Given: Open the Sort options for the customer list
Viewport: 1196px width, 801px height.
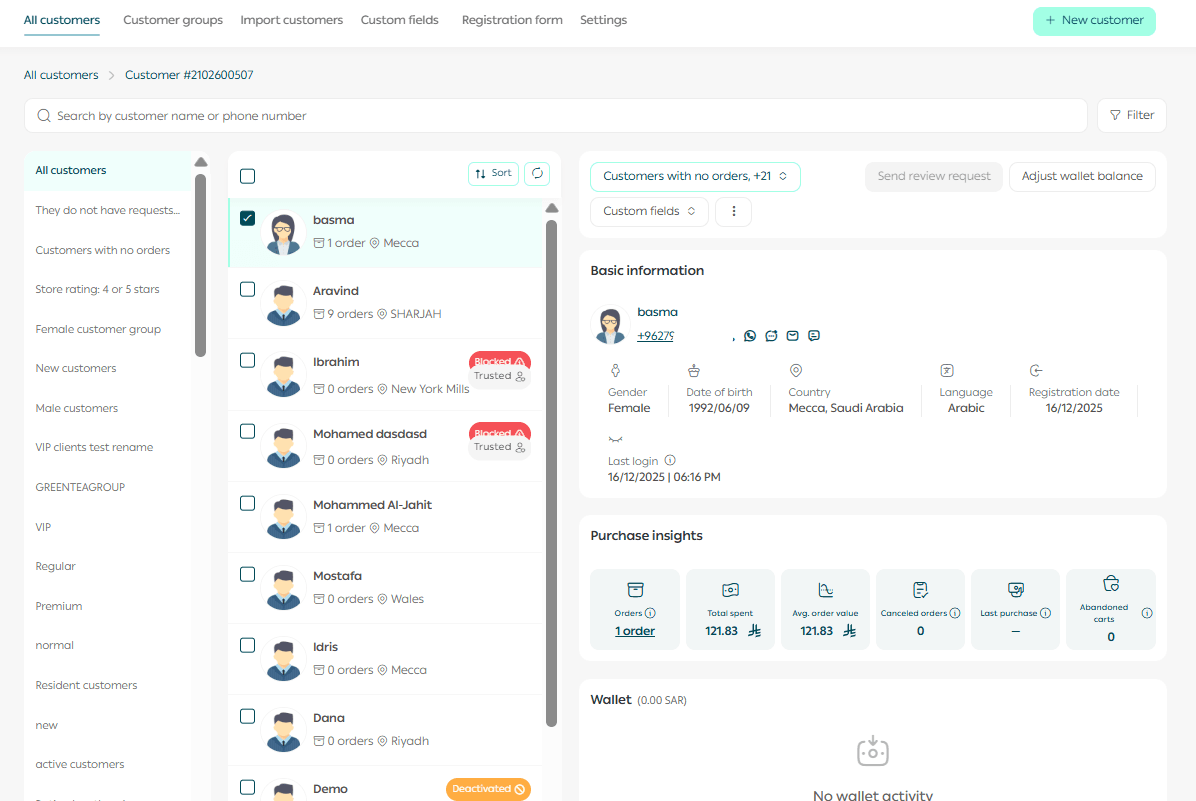Looking at the screenshot, I should pyautogui.click(x=493, y=174).
